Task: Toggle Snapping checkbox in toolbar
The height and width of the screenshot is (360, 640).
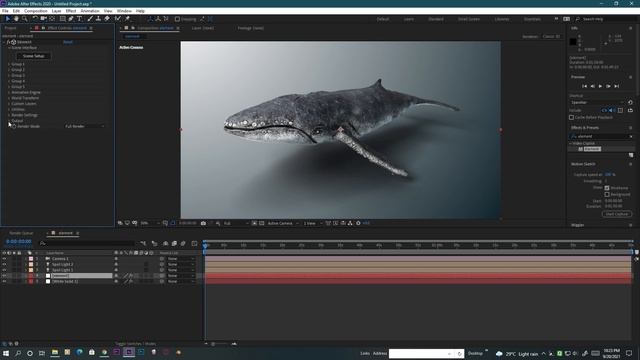Action: pos(177,19)
